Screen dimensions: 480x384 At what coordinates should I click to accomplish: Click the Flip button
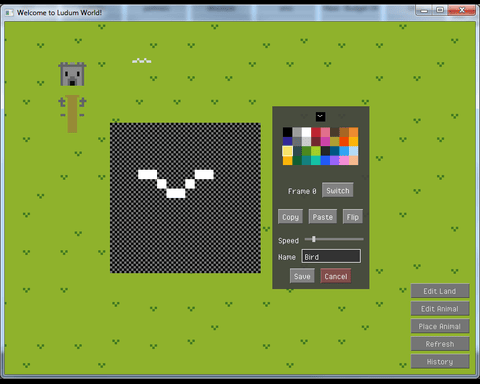point(353,217)
